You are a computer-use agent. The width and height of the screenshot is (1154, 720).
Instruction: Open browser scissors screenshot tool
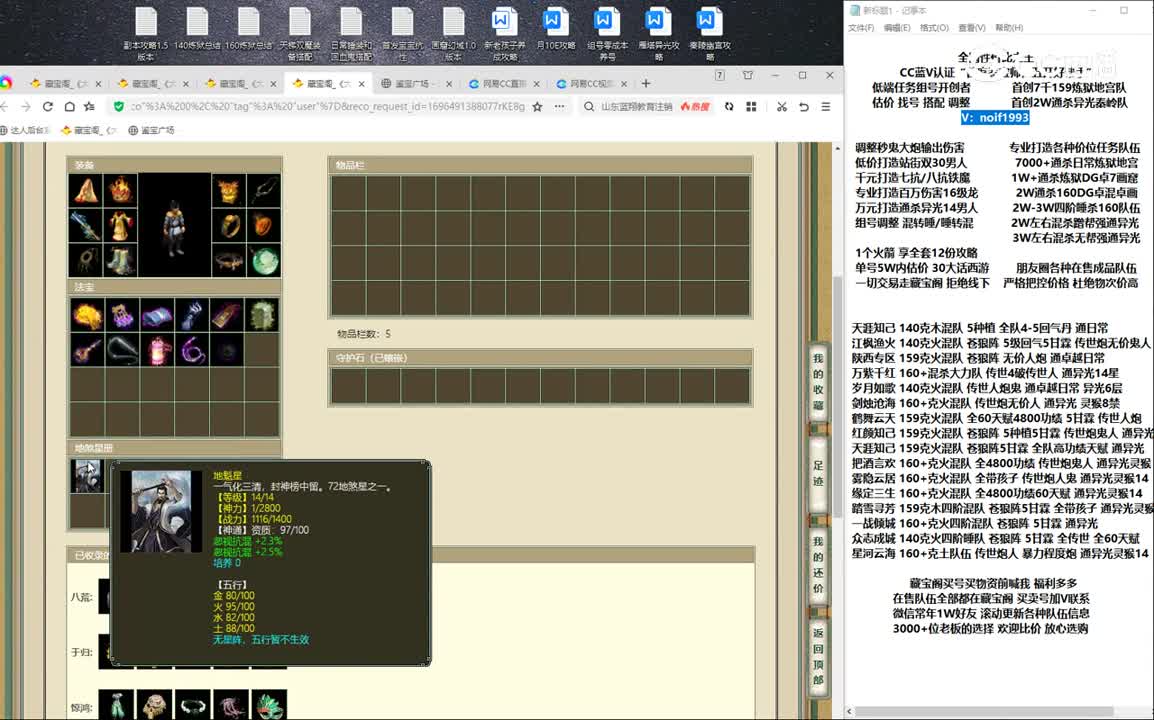pos(782,107)
